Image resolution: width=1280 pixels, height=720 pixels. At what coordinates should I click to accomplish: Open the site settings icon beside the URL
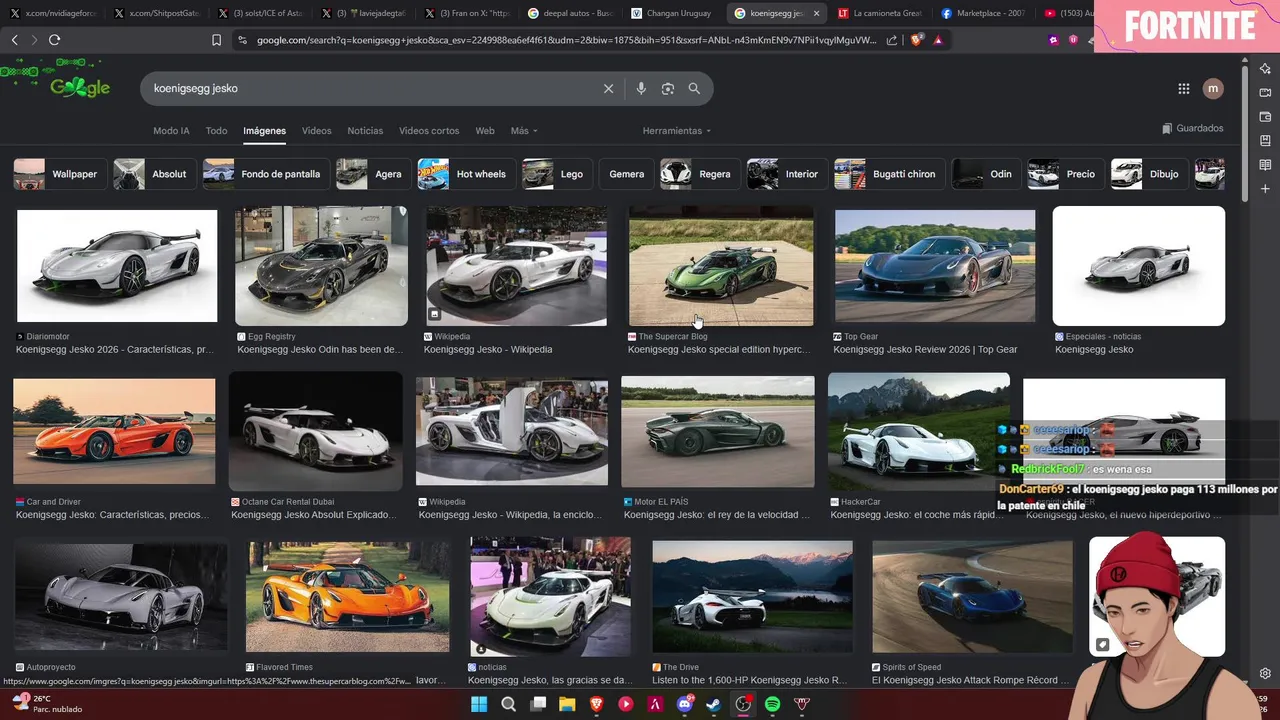(242, 40)
